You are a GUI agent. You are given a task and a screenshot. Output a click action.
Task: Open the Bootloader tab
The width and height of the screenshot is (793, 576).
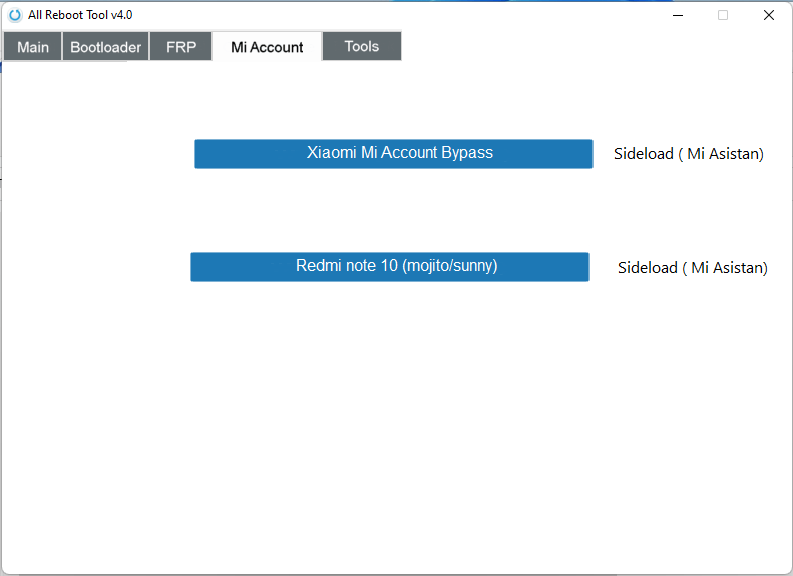(105, 47)
